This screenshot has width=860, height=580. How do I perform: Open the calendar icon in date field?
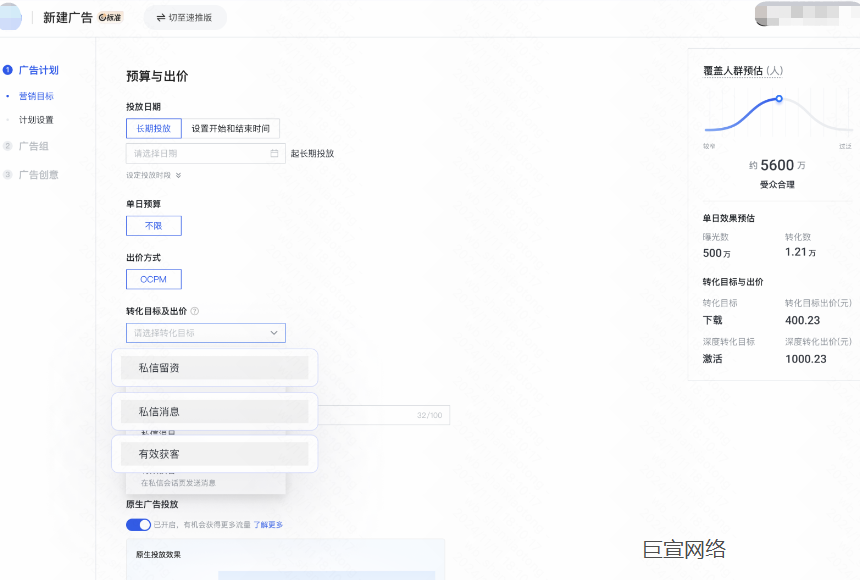coord(274,153)
